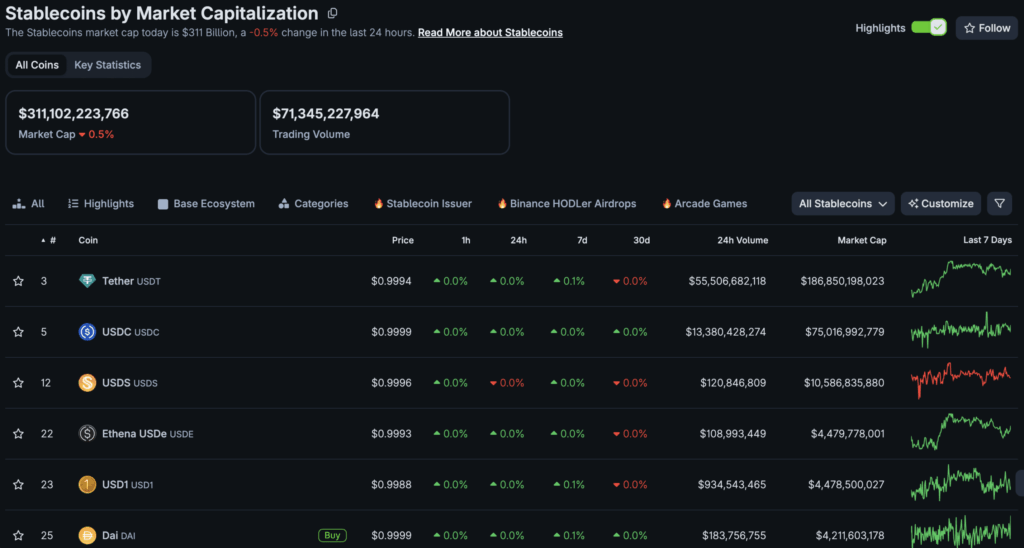Click USD1 price $0.9988
Screen dimensions: 1024x548
[x=391, y=485]
